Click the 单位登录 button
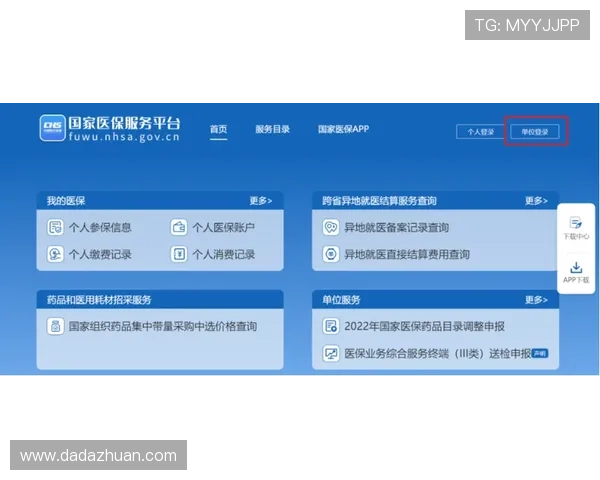This screenshot has height=480, width=600. pyautogui.click(x=535, y=132)
